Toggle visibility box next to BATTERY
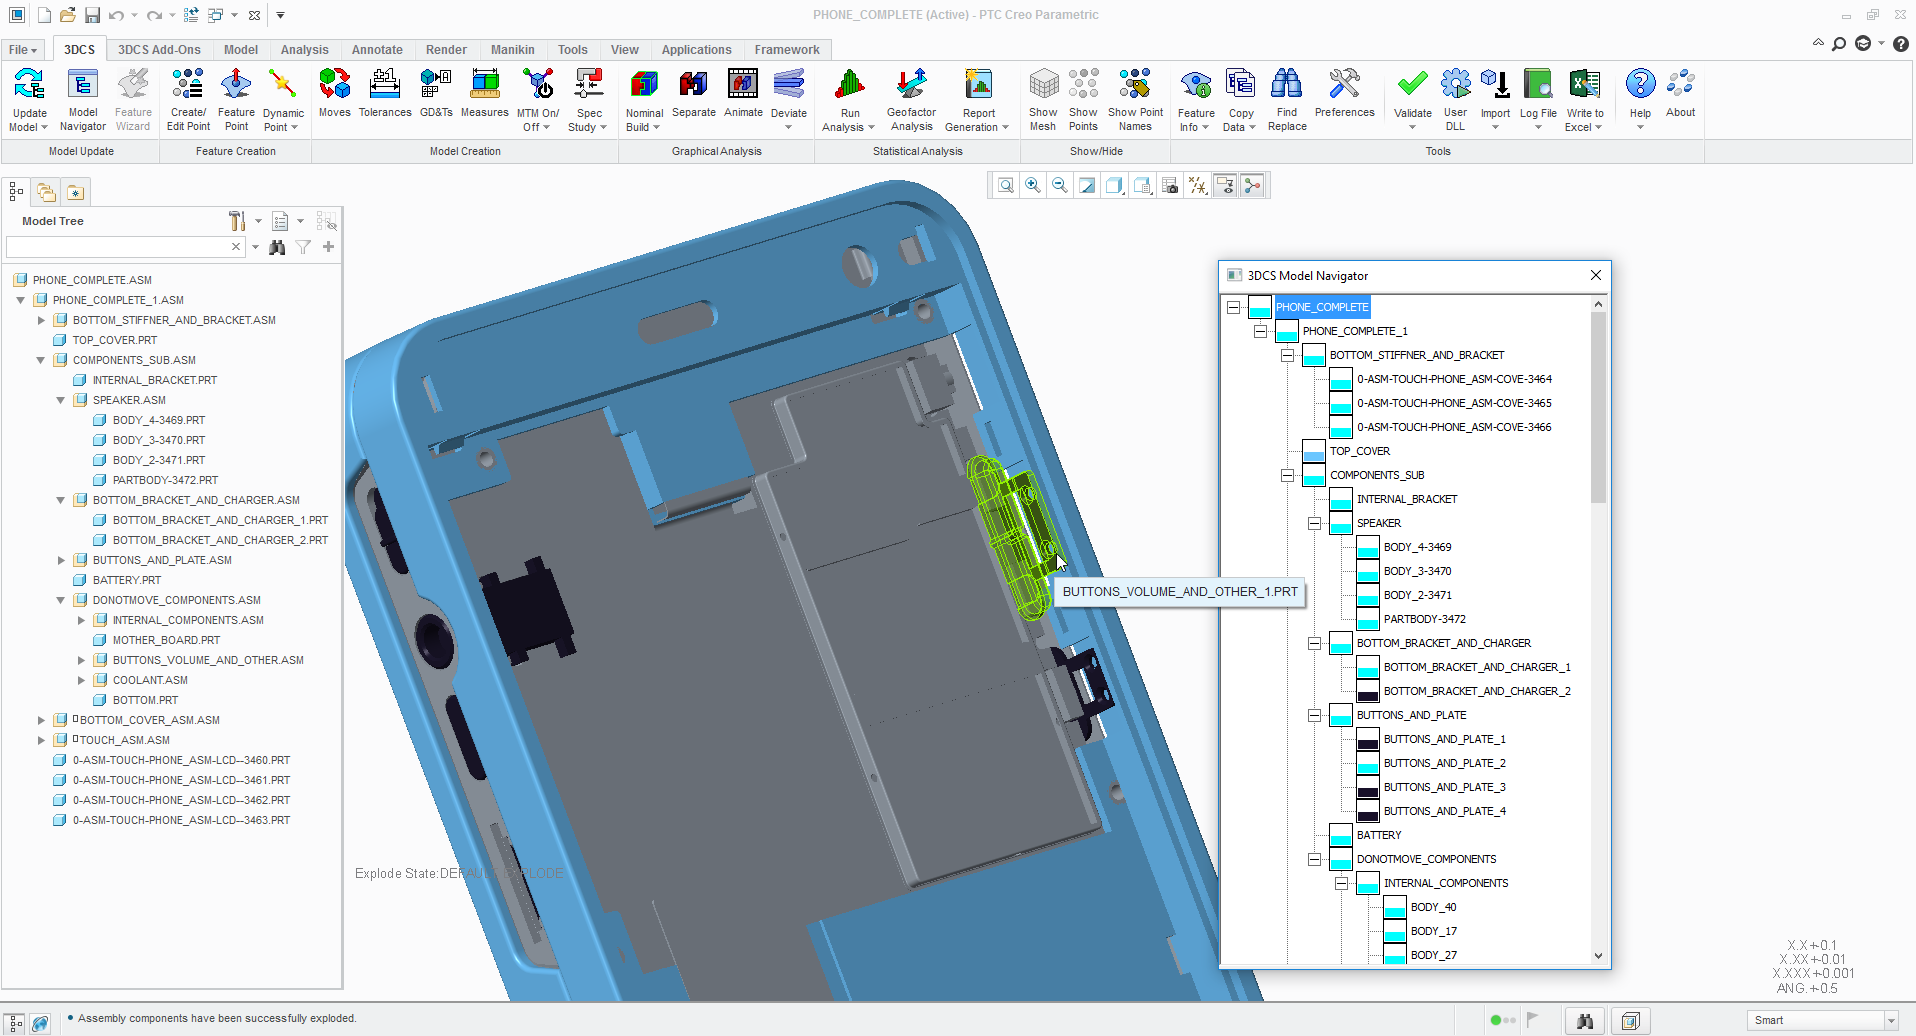This screenshot has width=1916, height=1036. point(1341,835)
